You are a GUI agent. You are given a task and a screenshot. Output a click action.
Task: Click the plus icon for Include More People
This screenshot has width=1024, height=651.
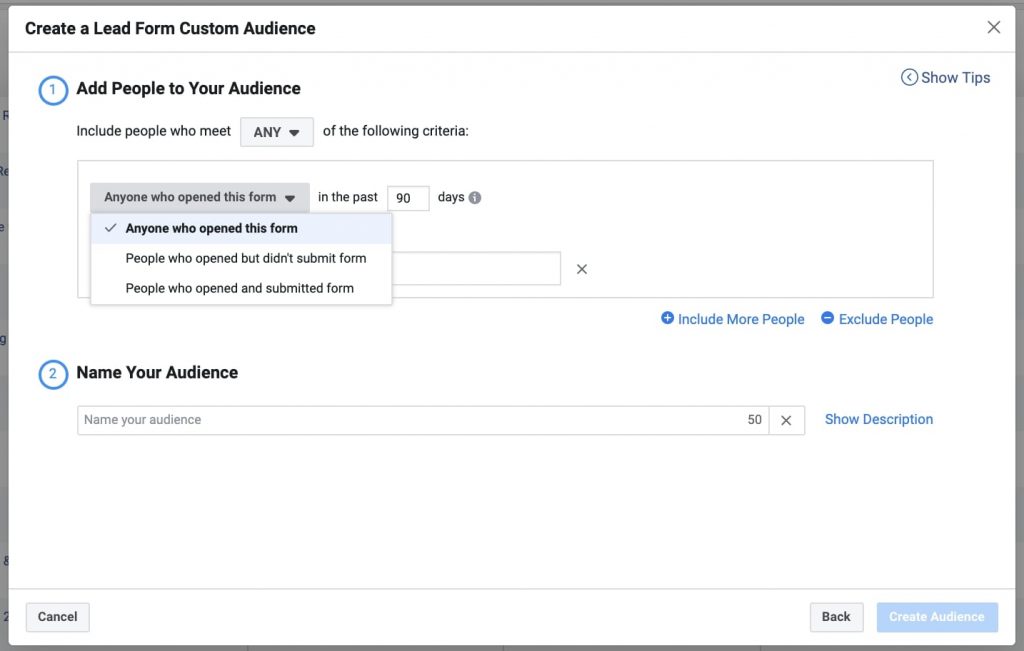(667, 318)
